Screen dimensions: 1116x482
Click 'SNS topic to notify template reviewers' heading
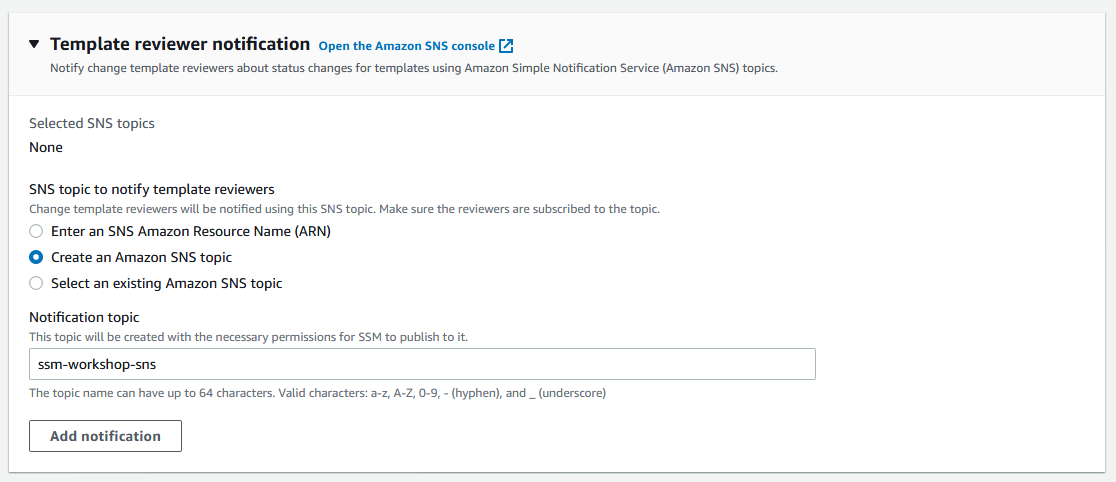click(152, 189)
